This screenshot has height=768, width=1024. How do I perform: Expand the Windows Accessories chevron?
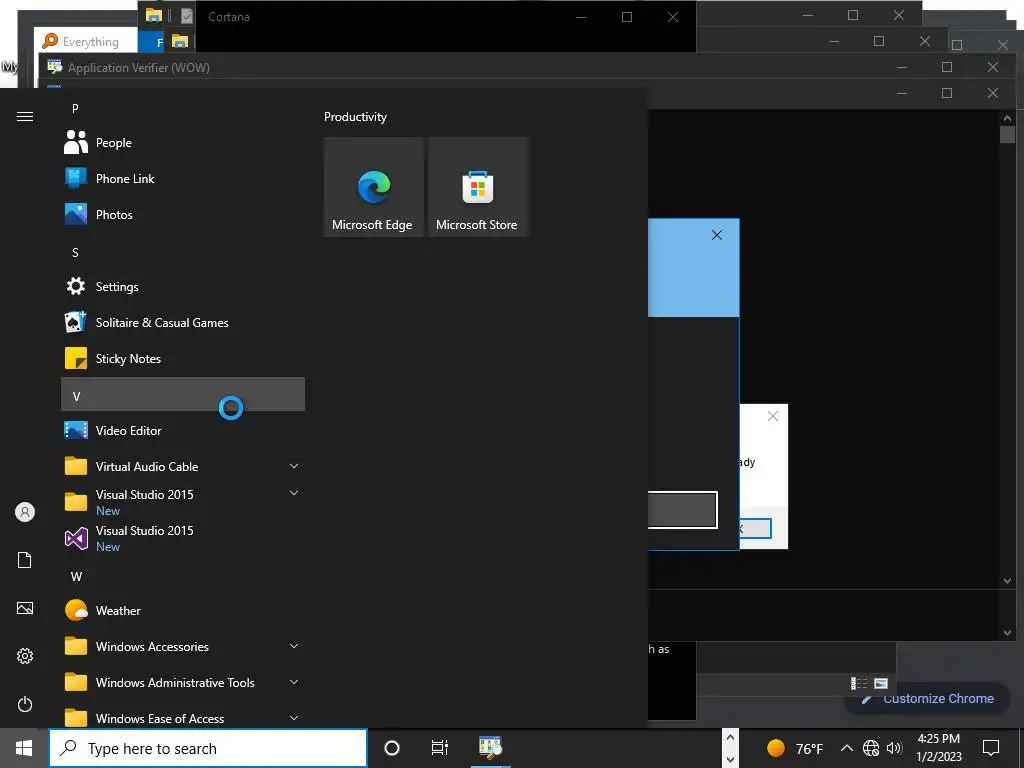pos(294,646)
